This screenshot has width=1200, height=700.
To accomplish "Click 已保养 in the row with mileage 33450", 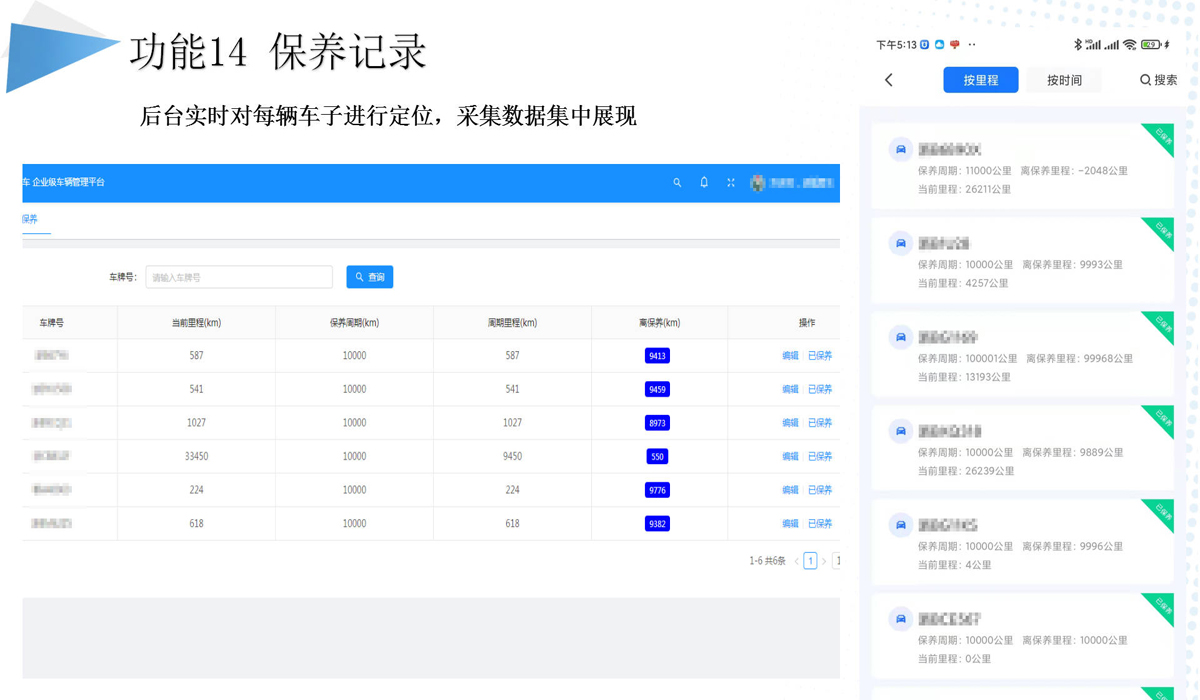I will click(x=820, y=457).
